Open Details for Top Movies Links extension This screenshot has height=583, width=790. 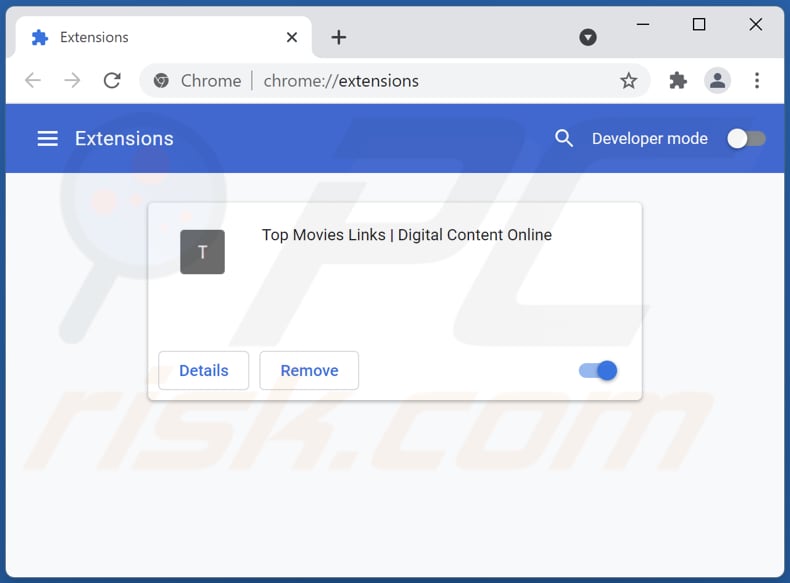(204, 370)
